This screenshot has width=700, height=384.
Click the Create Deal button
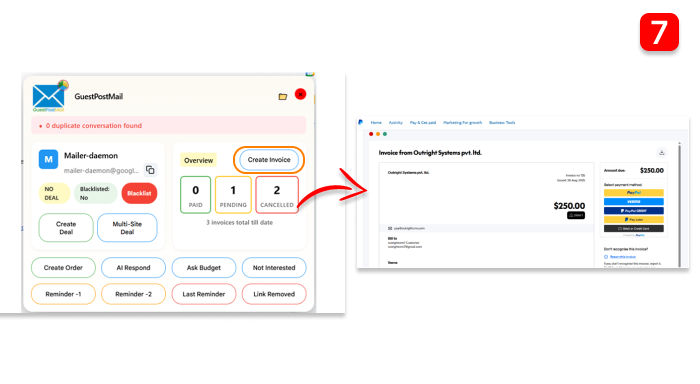point(66,228)
